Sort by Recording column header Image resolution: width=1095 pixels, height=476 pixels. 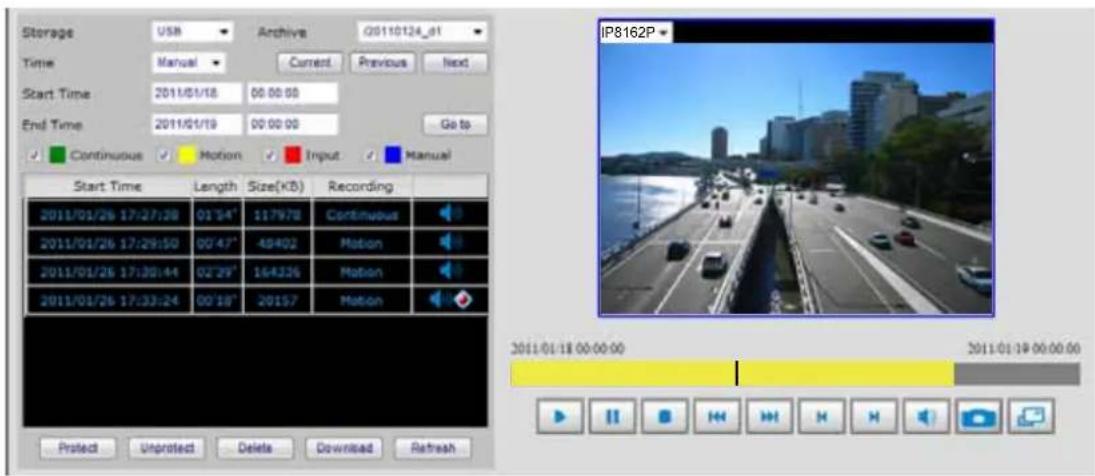362,186
